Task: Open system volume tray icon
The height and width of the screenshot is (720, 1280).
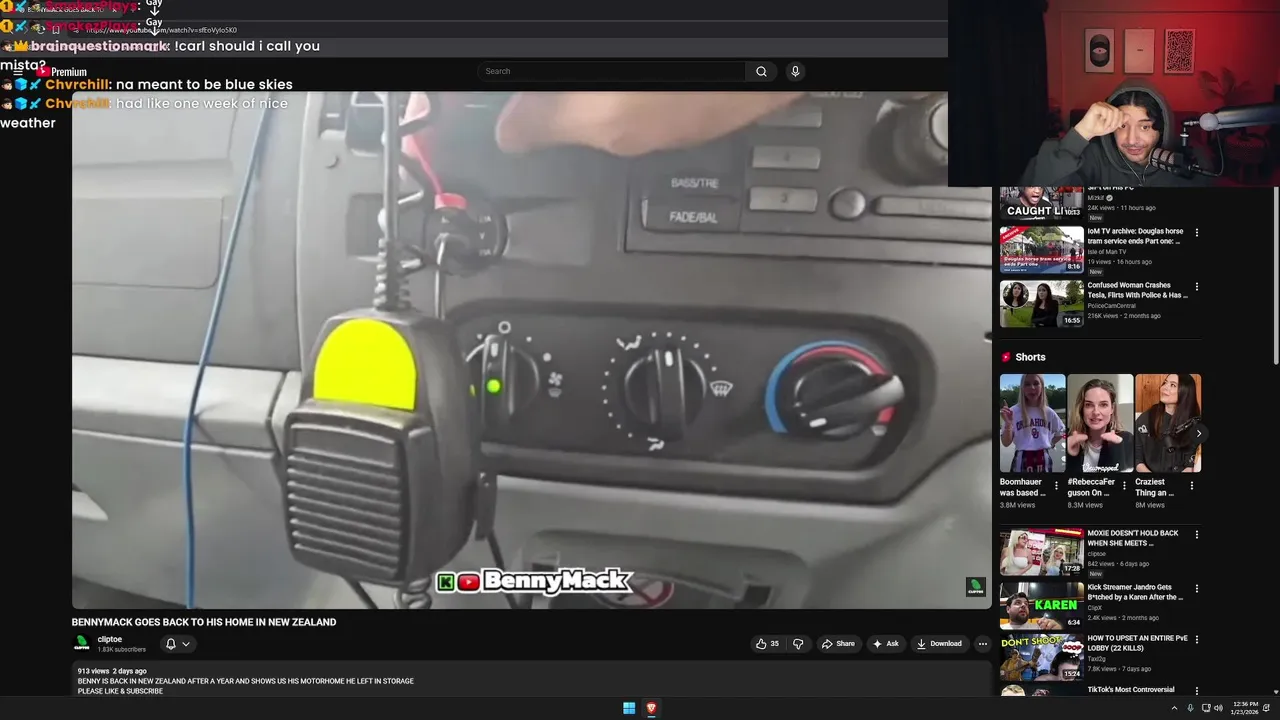Action: coord(1218,708)
